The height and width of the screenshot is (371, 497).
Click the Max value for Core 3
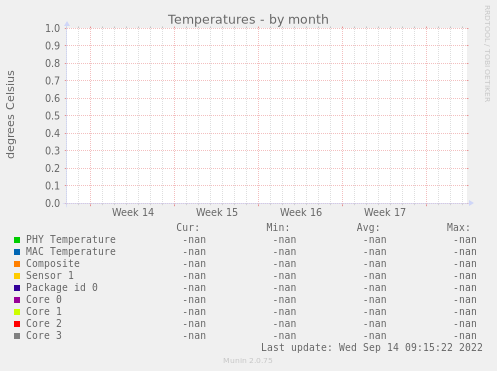pyautogui.click(x=465, y=336)
